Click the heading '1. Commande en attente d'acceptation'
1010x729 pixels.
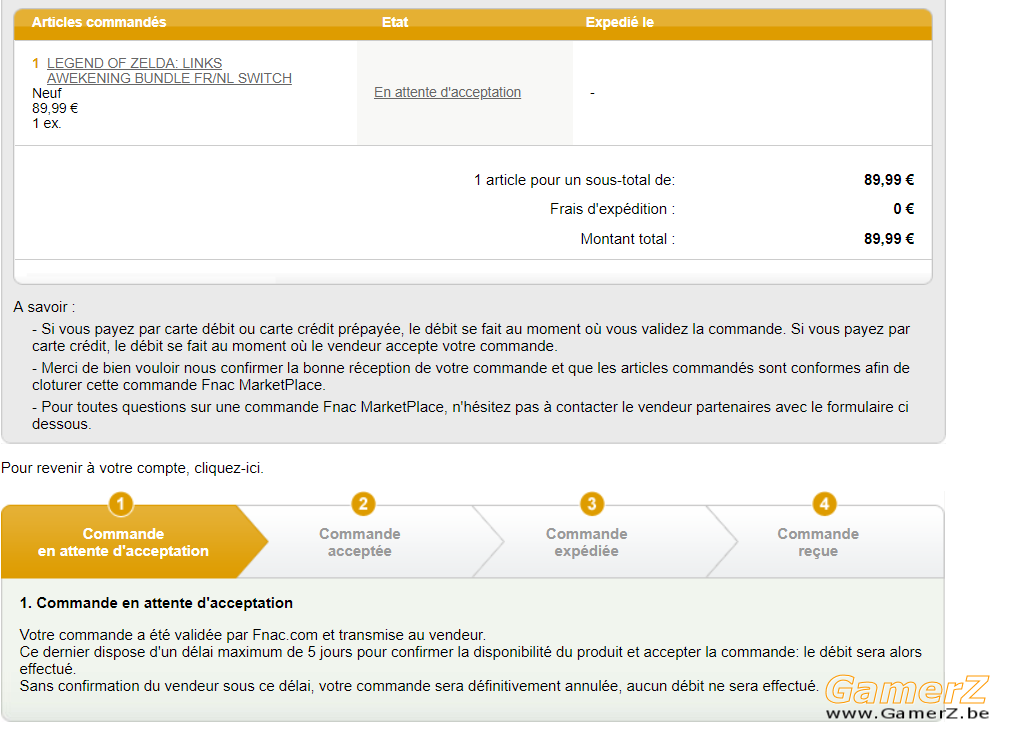click(x=157, y=603)
